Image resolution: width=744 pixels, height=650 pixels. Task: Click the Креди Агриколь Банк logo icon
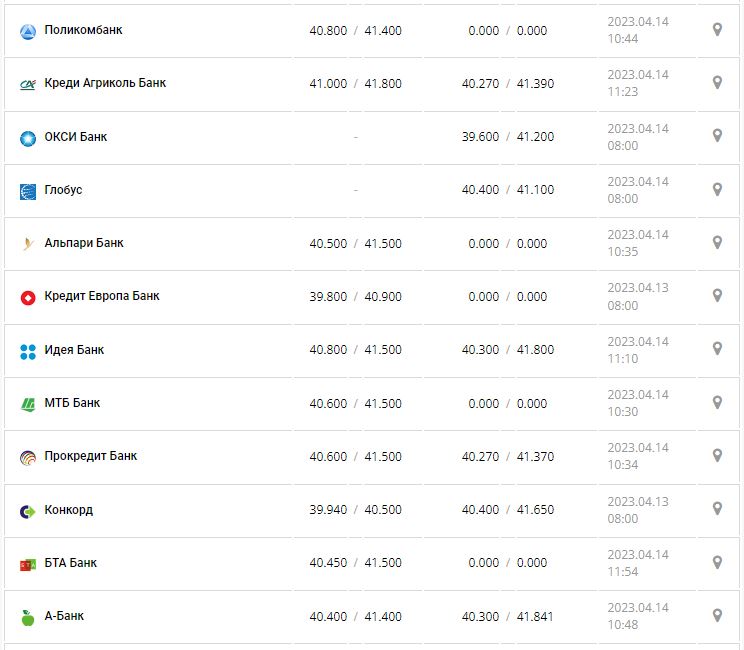pos(28,84)
